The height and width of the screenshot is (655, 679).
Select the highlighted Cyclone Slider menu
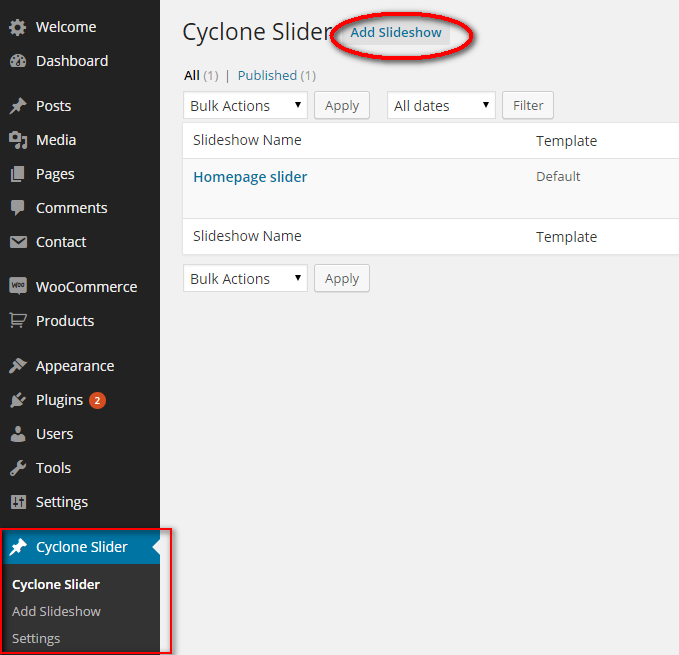point(80,547)
